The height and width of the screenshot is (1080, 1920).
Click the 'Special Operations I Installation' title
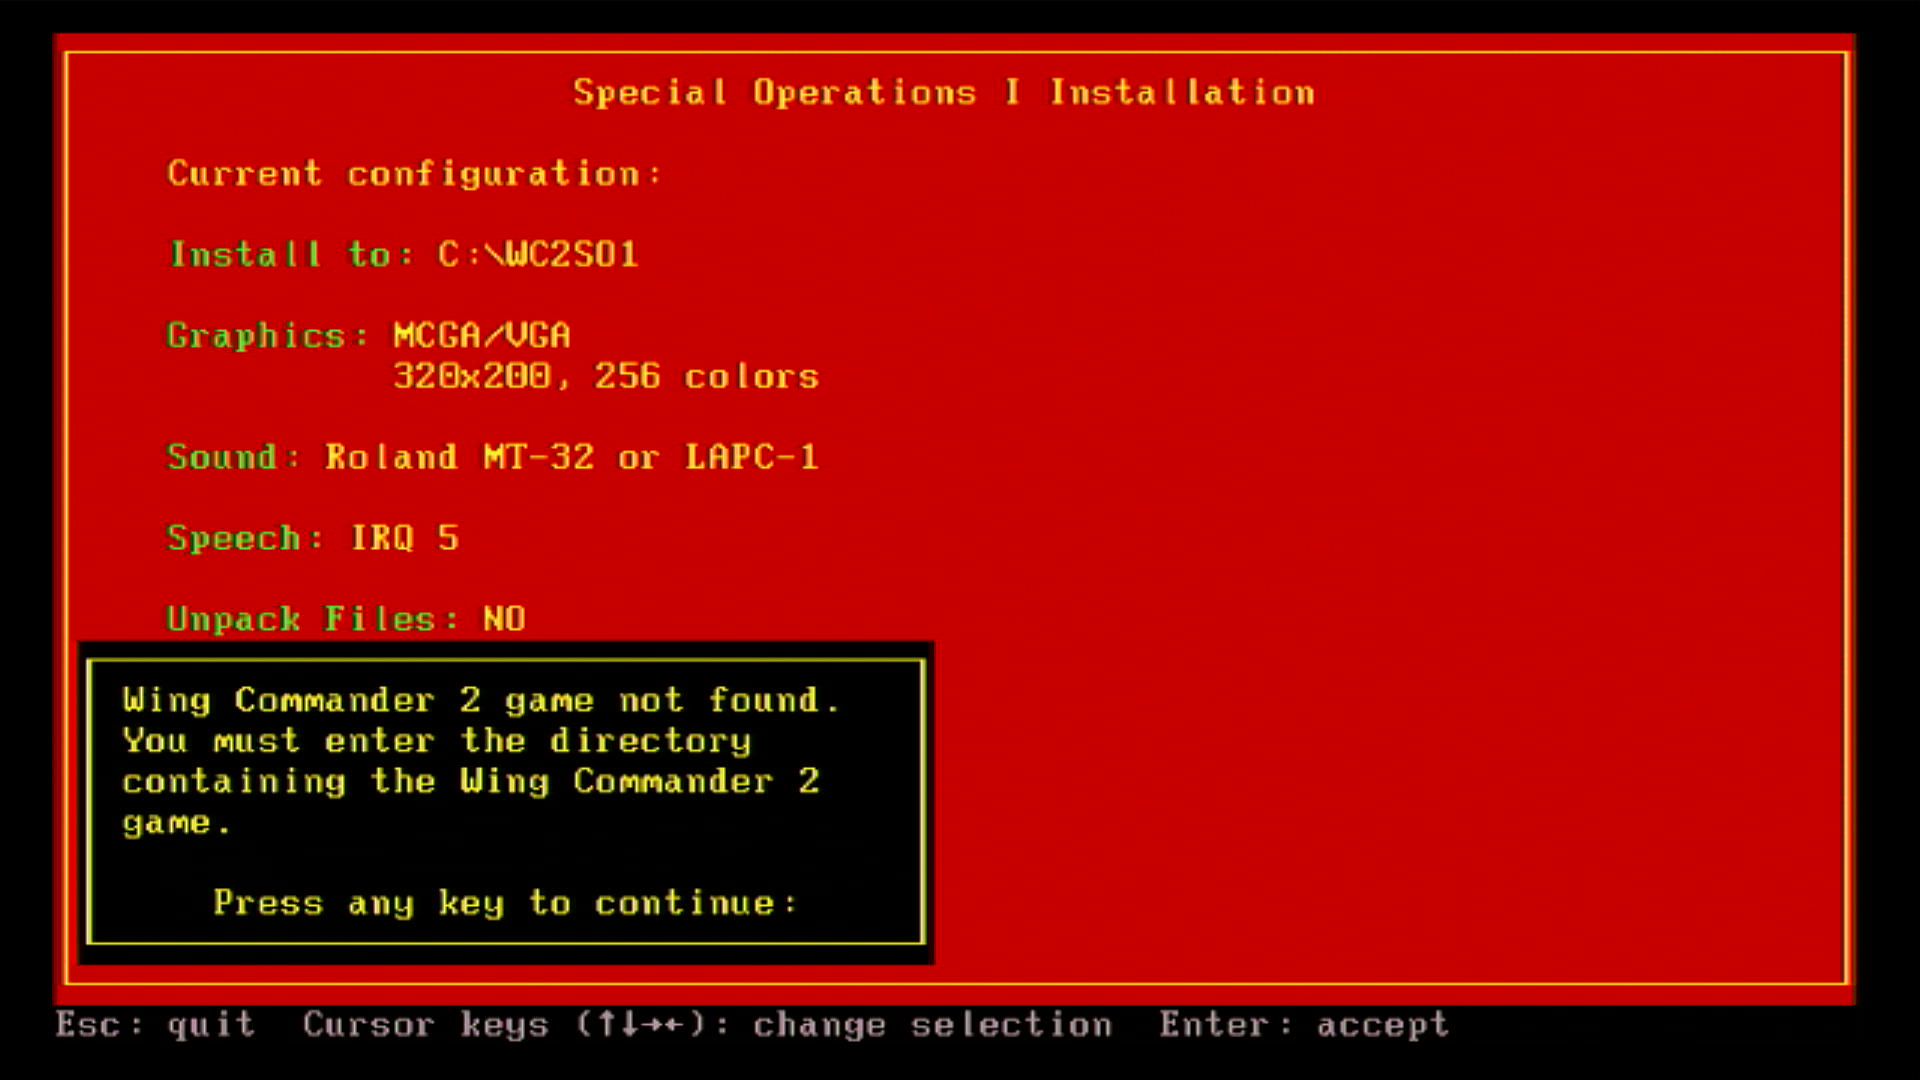pyautogui.click(x=943, y=92)
